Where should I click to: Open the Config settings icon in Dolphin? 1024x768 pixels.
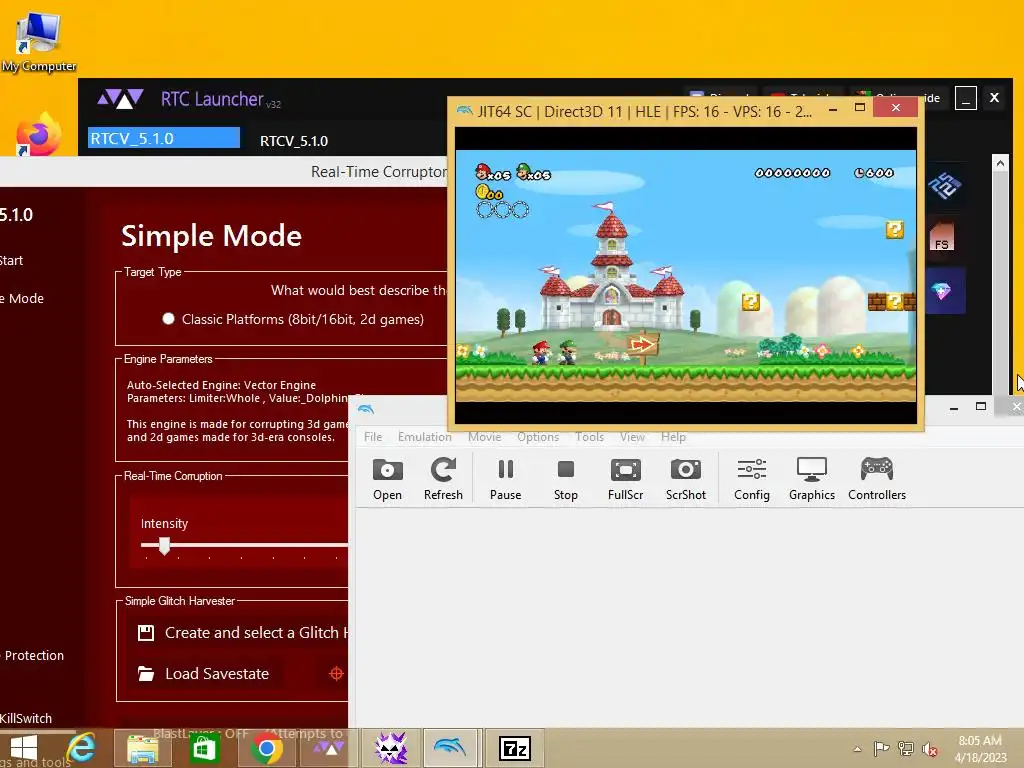[752, 479]
